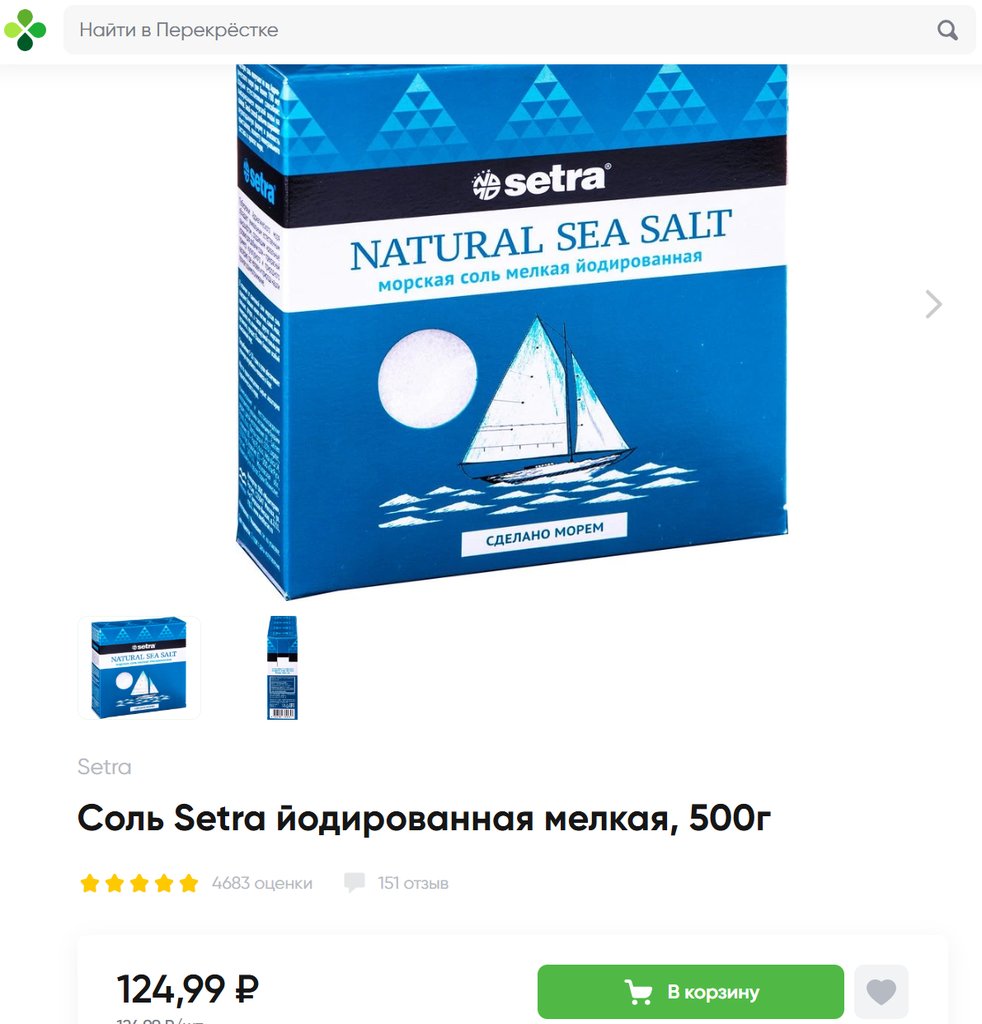982x1024 pixels.
Task: Show the next product photo with the arrow
Action: point(934,304)
